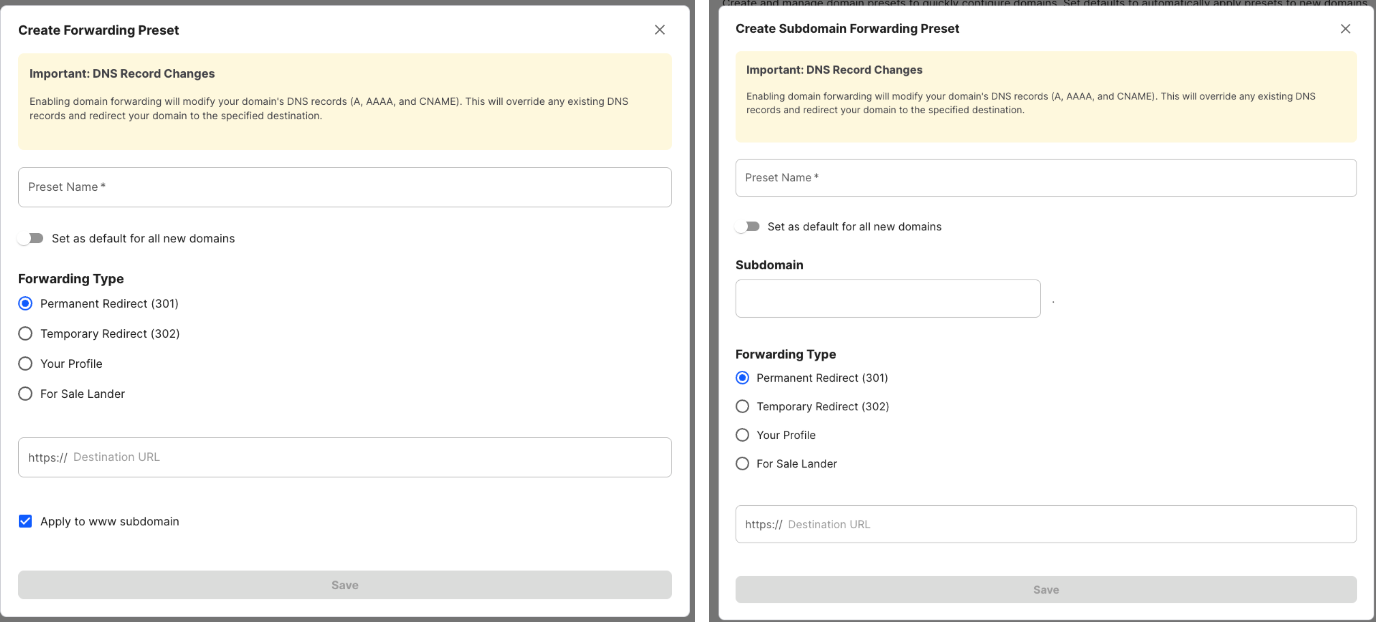Image resolution: width=1376 pixels, height=622 pixels.
Task: Click the 'Apply to www subdomain' label text
Action: coord(110,521)
